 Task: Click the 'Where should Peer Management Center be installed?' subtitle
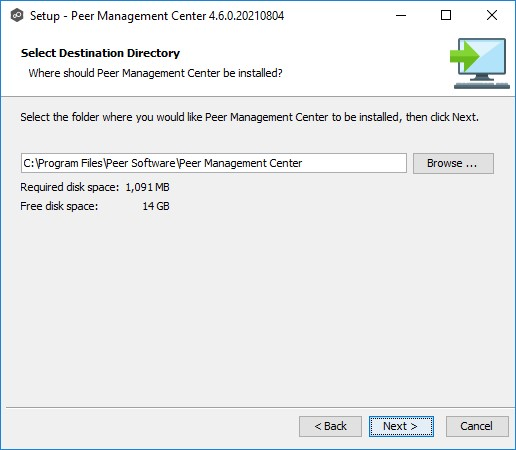click(155, 73)
